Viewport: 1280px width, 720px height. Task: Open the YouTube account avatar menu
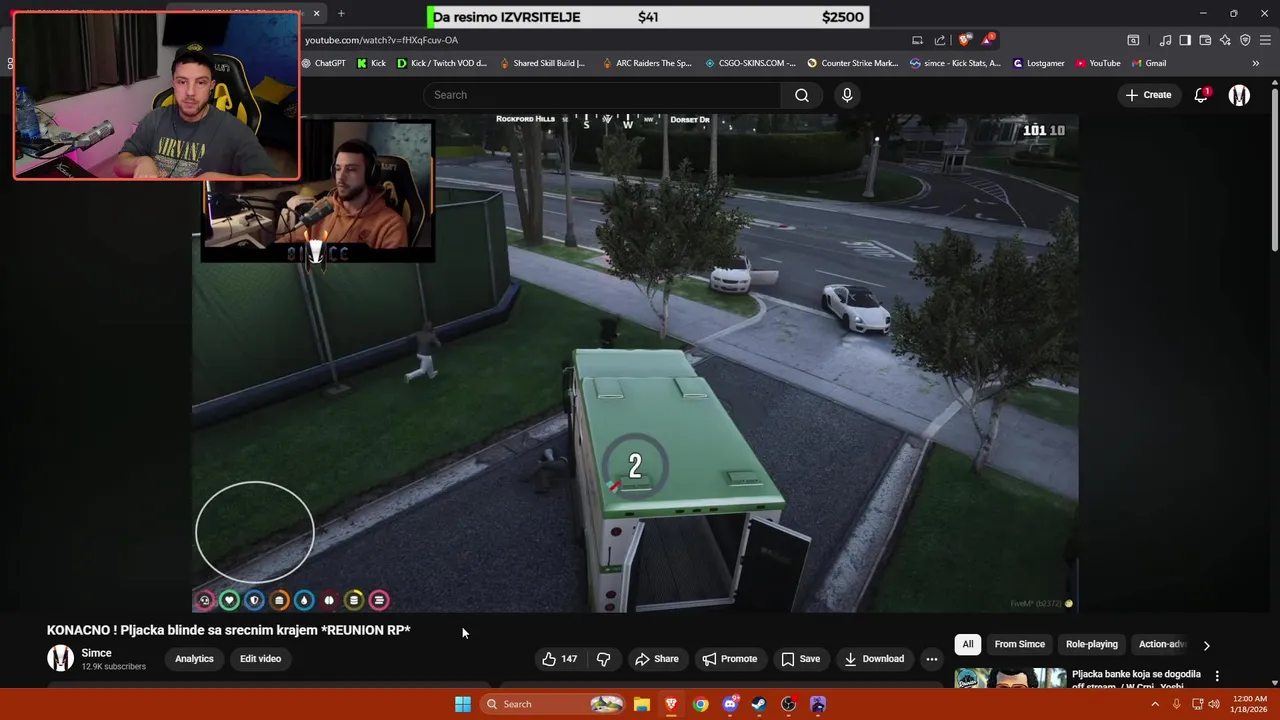coord(1239,95)
